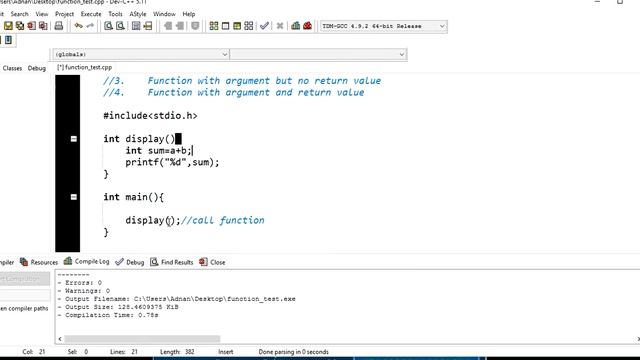This screenshot has width=640, height=360.
Task: Click the 'Warnings: 0' log line
Action: coord(84,291)
